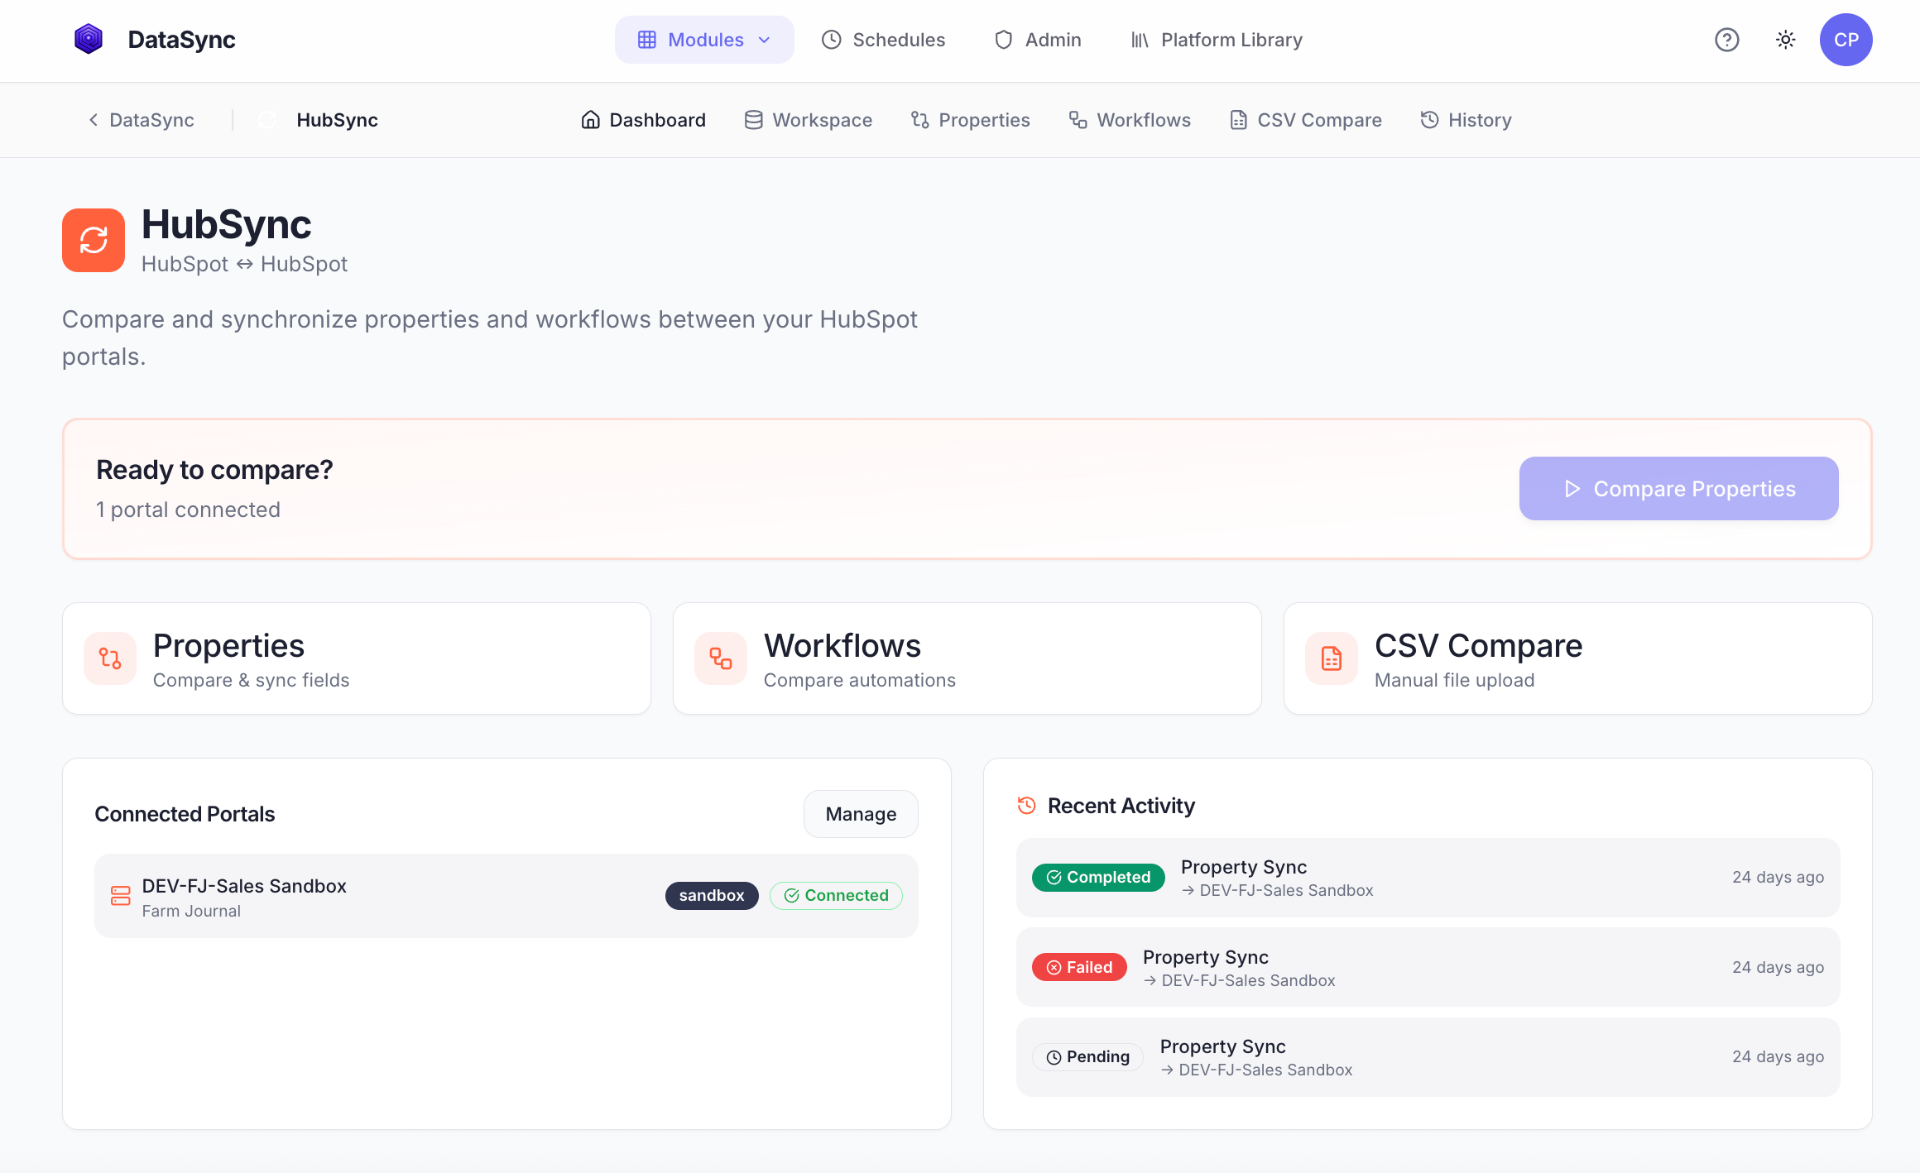Image resolution: width=1920 pixels, height=1173 pixels.
Task: Click the Properties card icon
Action: pos(110,659)
